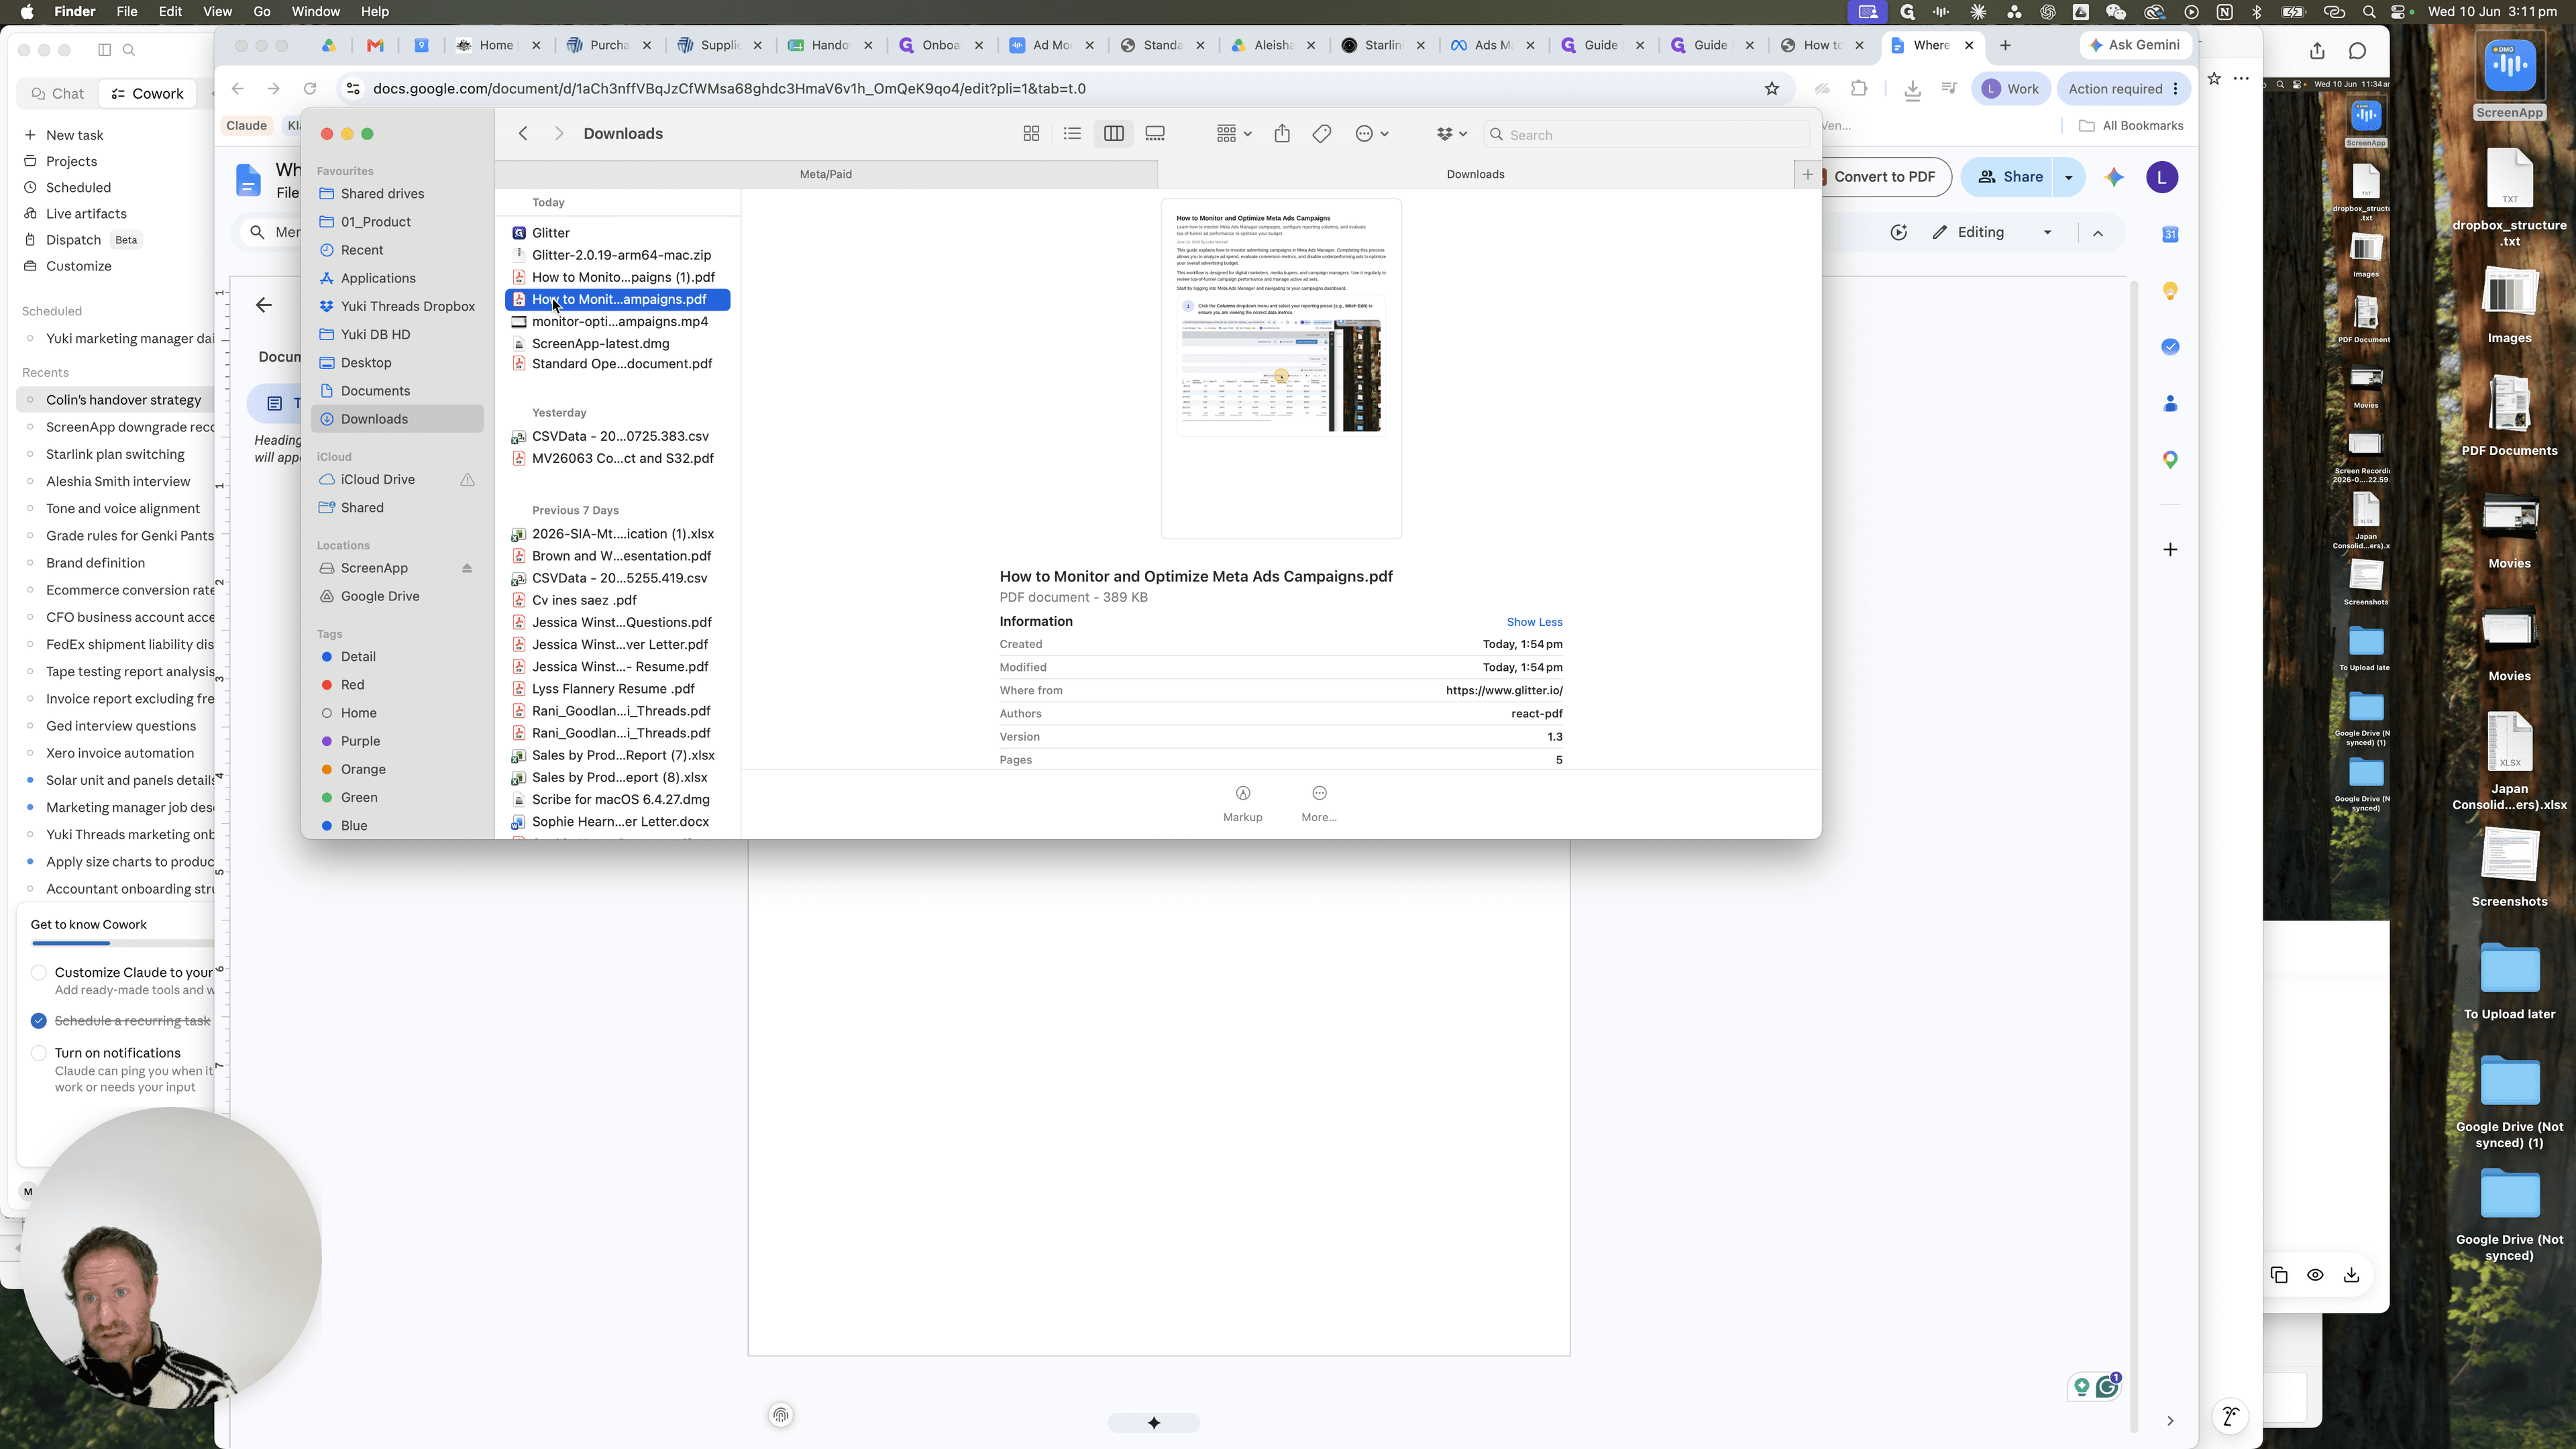Viewport: 2576px width, 1449px height.
Task: Bookmark page with star icon
Action: tap(1772, 89)
